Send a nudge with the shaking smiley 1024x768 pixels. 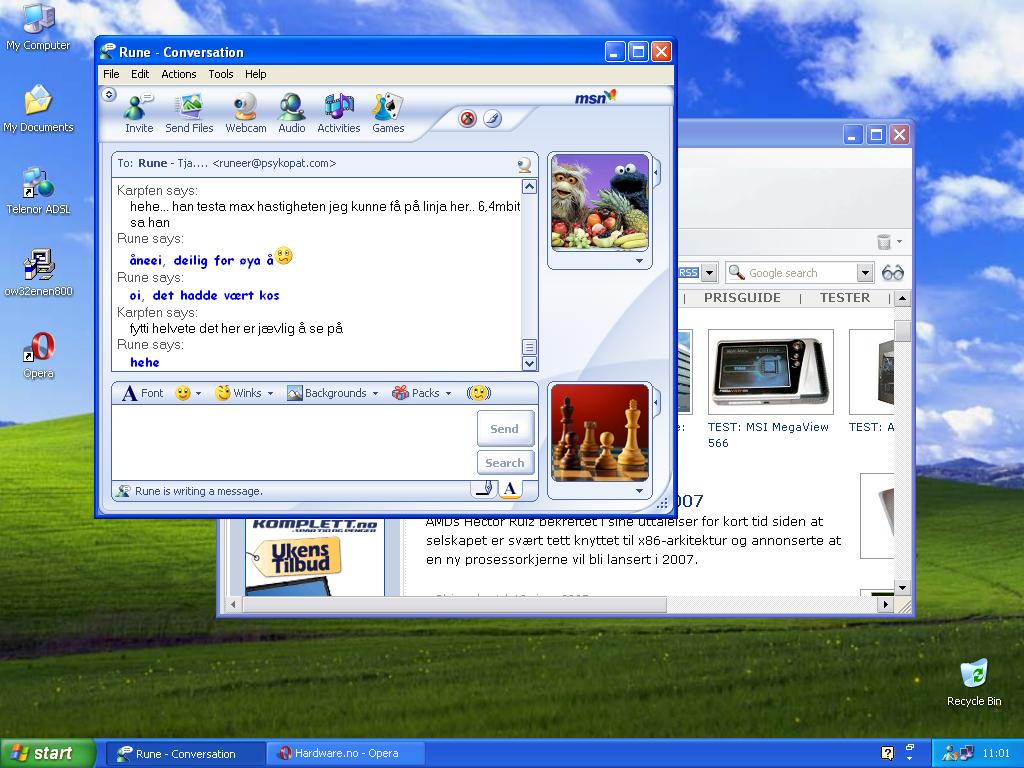479,393
